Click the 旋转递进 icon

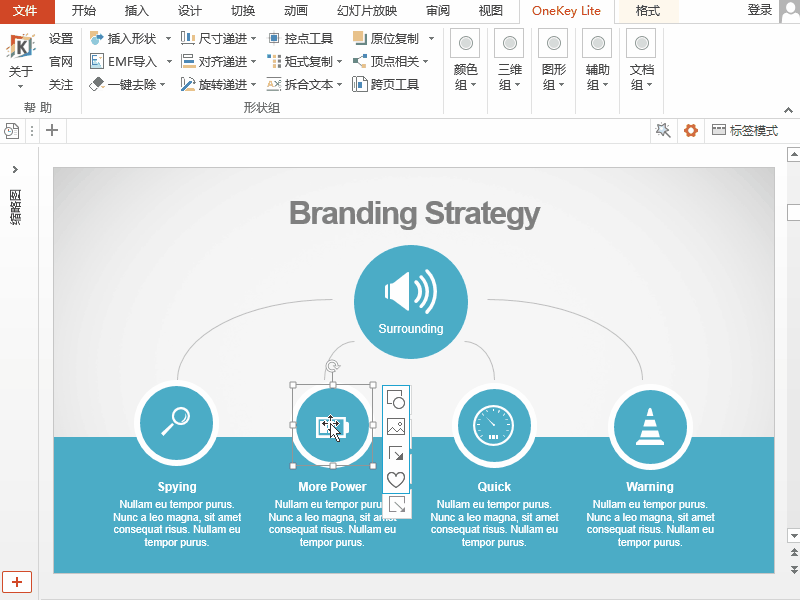pyautogui.click(x=188, y=84)
